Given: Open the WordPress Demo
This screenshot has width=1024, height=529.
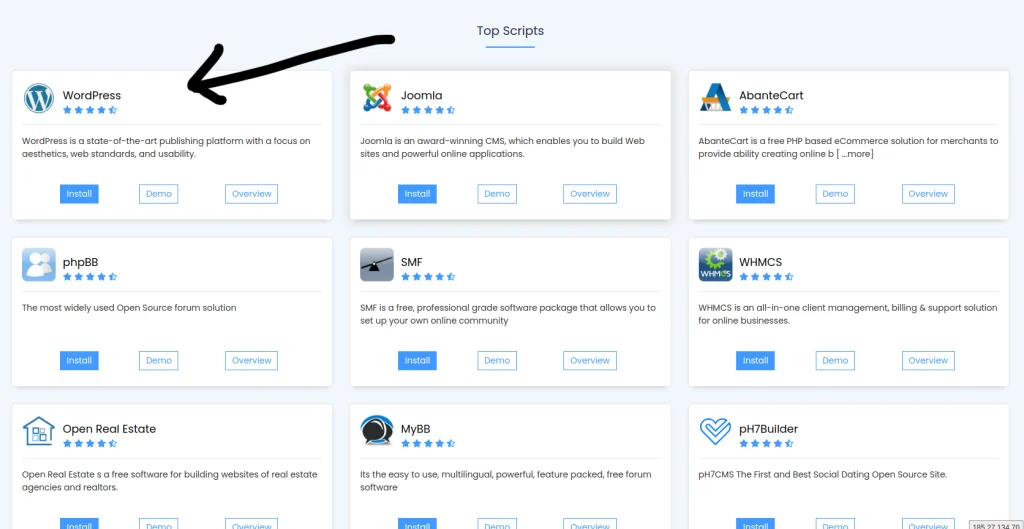Looking at the screenshot, I should click(x=159, y=194).
